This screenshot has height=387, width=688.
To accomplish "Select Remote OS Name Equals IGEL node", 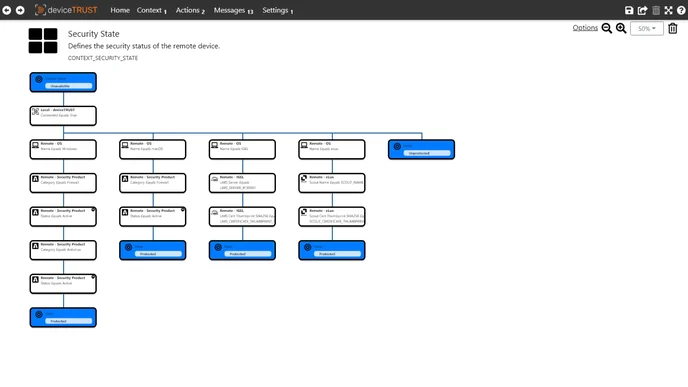I will (242, 150).
